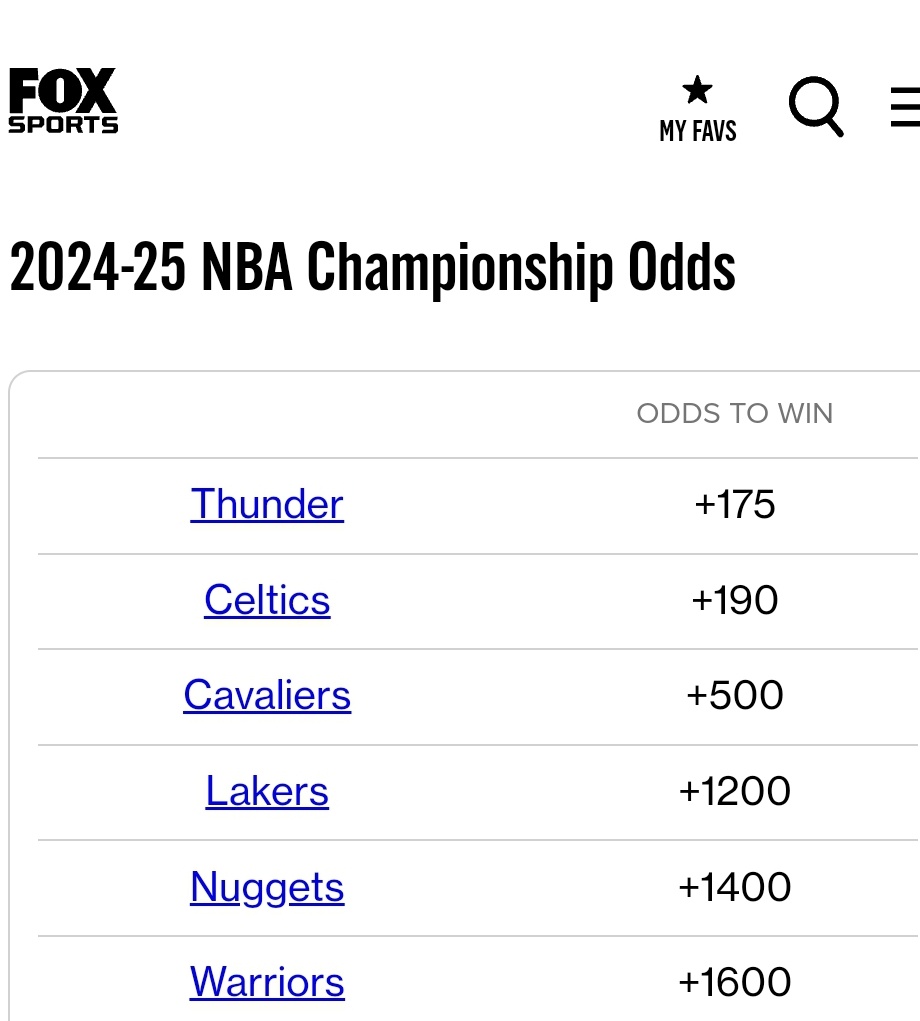Tap the My Favs star icon
The image size is (920, 1021).
tap(697, 91)
